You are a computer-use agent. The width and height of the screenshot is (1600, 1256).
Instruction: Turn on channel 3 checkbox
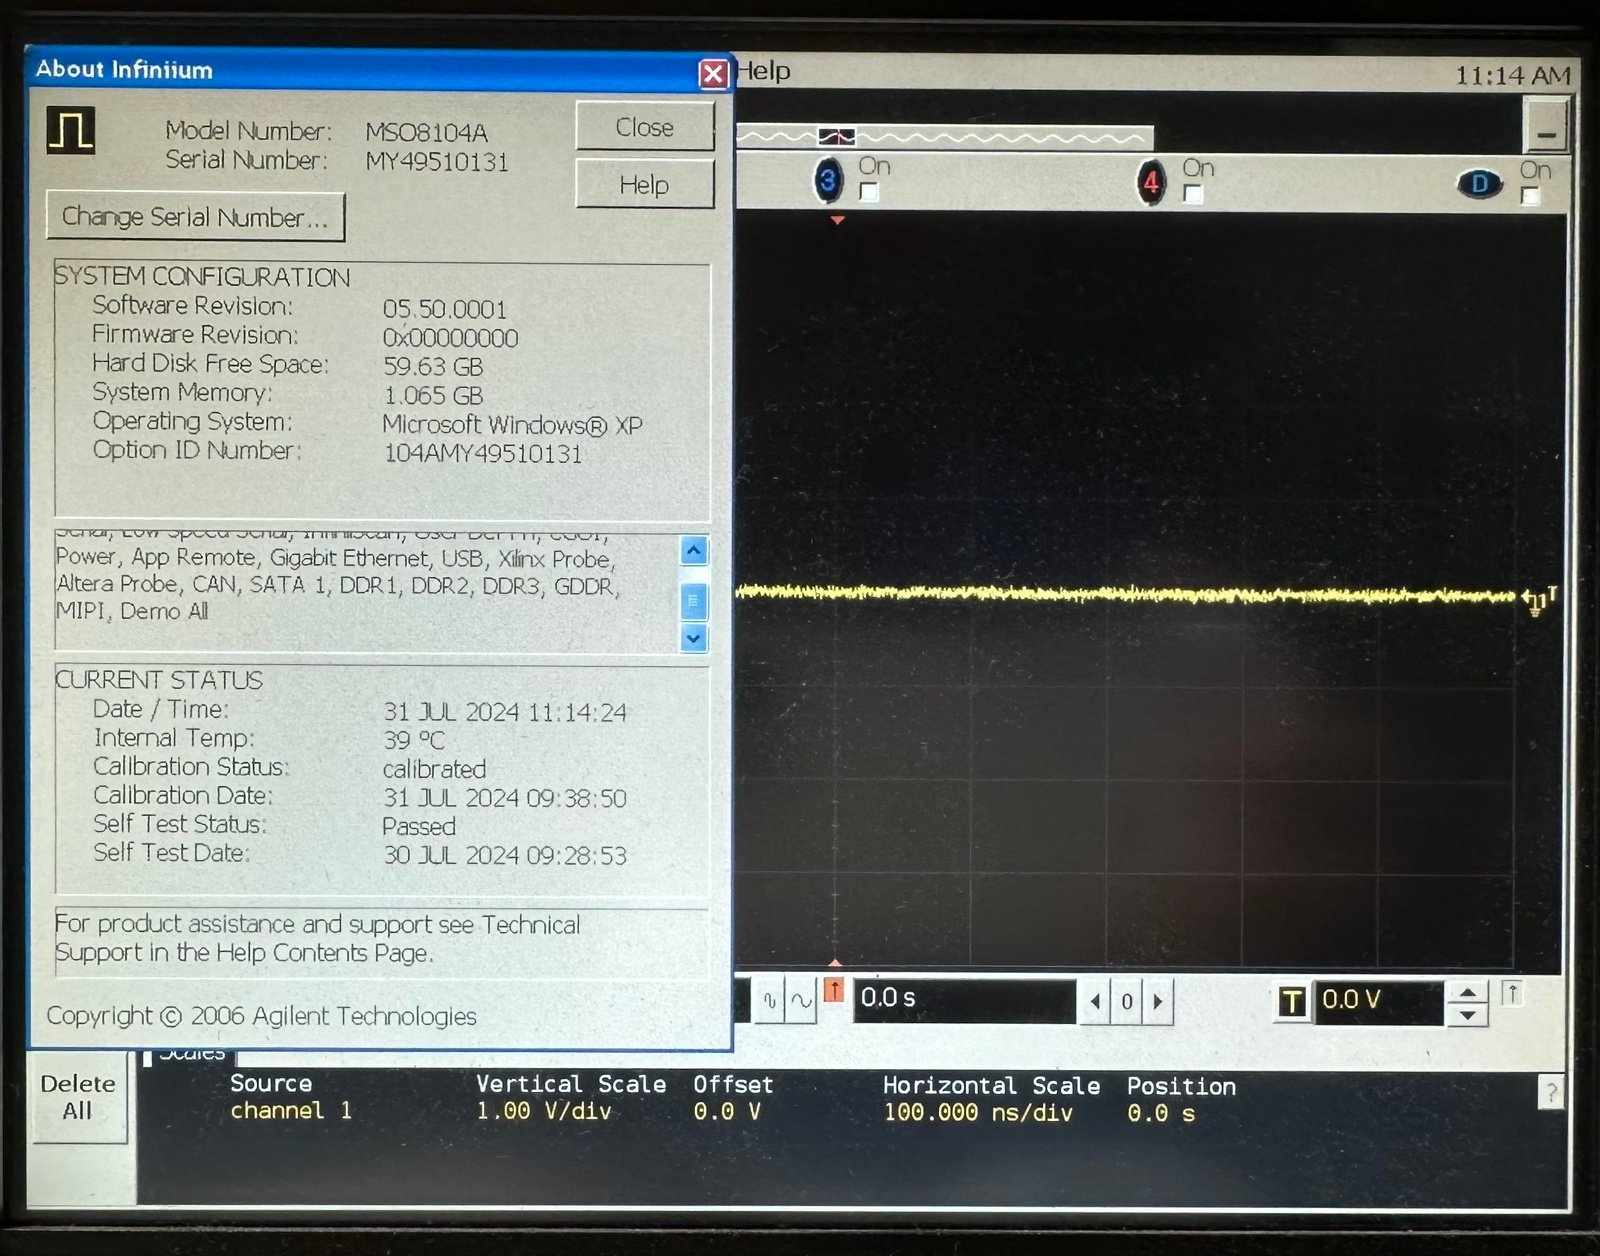click(869, 192)
